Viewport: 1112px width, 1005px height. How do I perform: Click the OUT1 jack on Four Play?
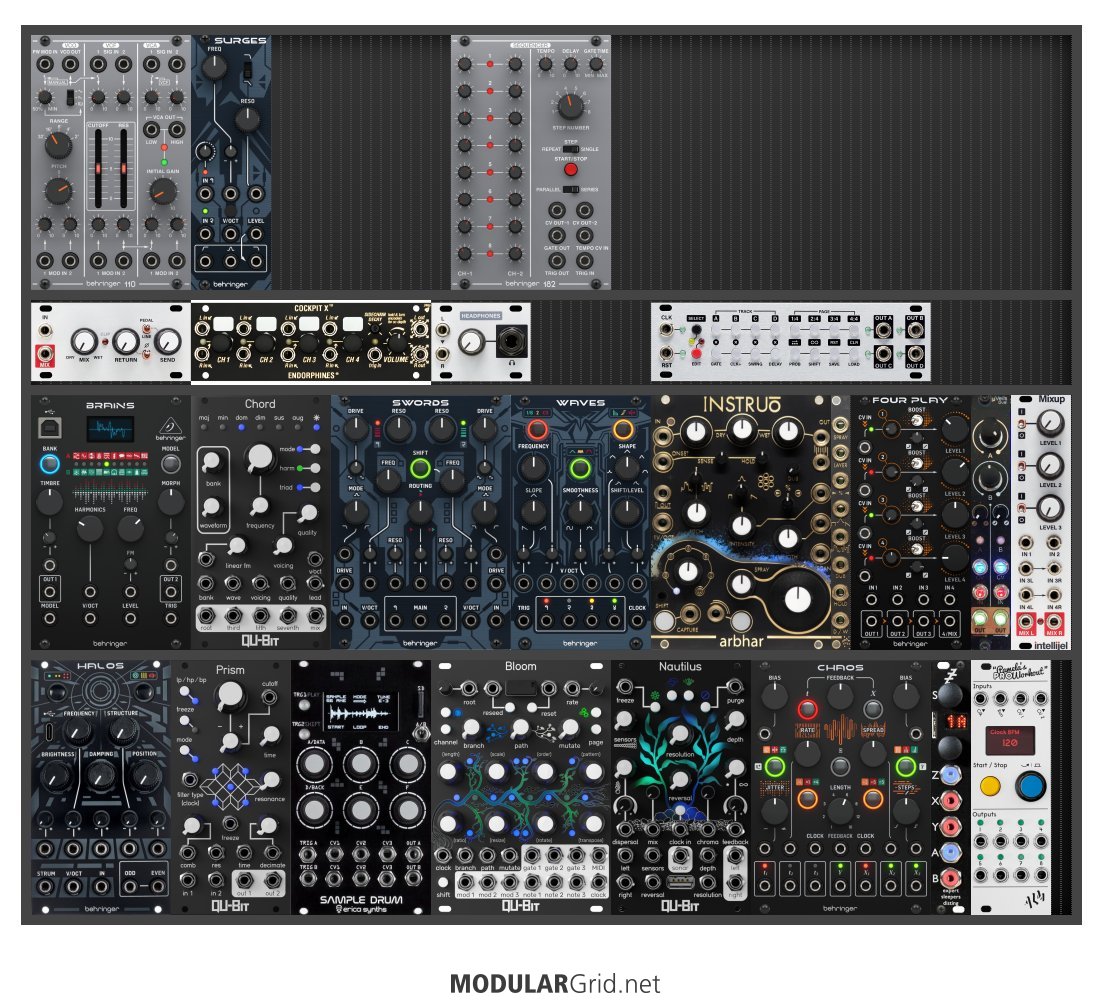[x=872, y=621]
